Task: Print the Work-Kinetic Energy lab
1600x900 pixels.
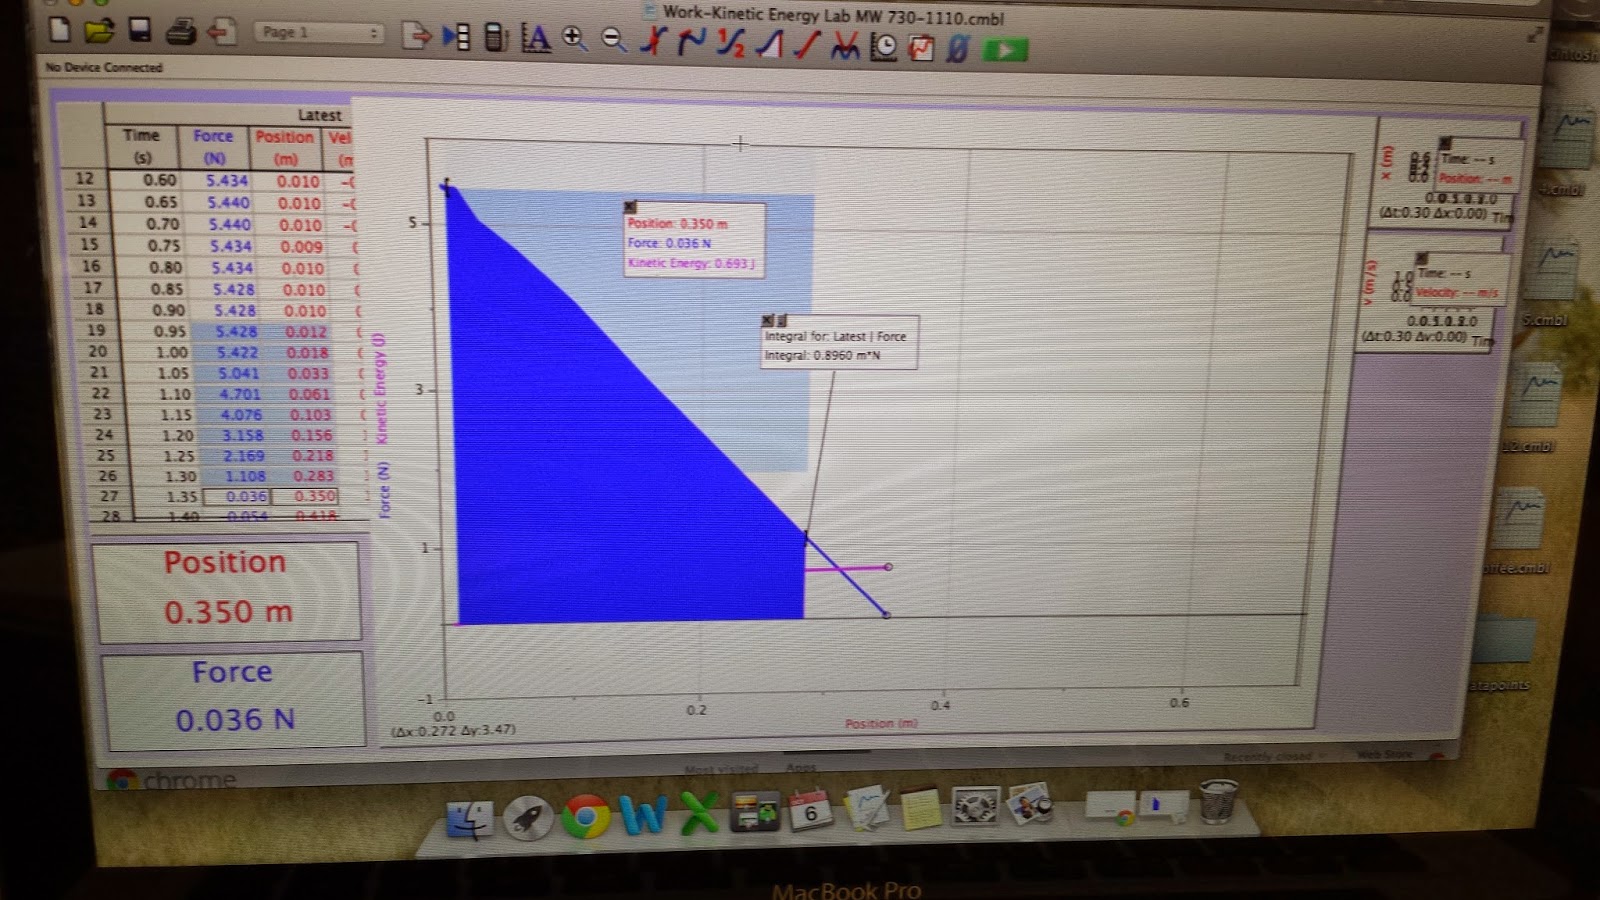Action: 179,30
